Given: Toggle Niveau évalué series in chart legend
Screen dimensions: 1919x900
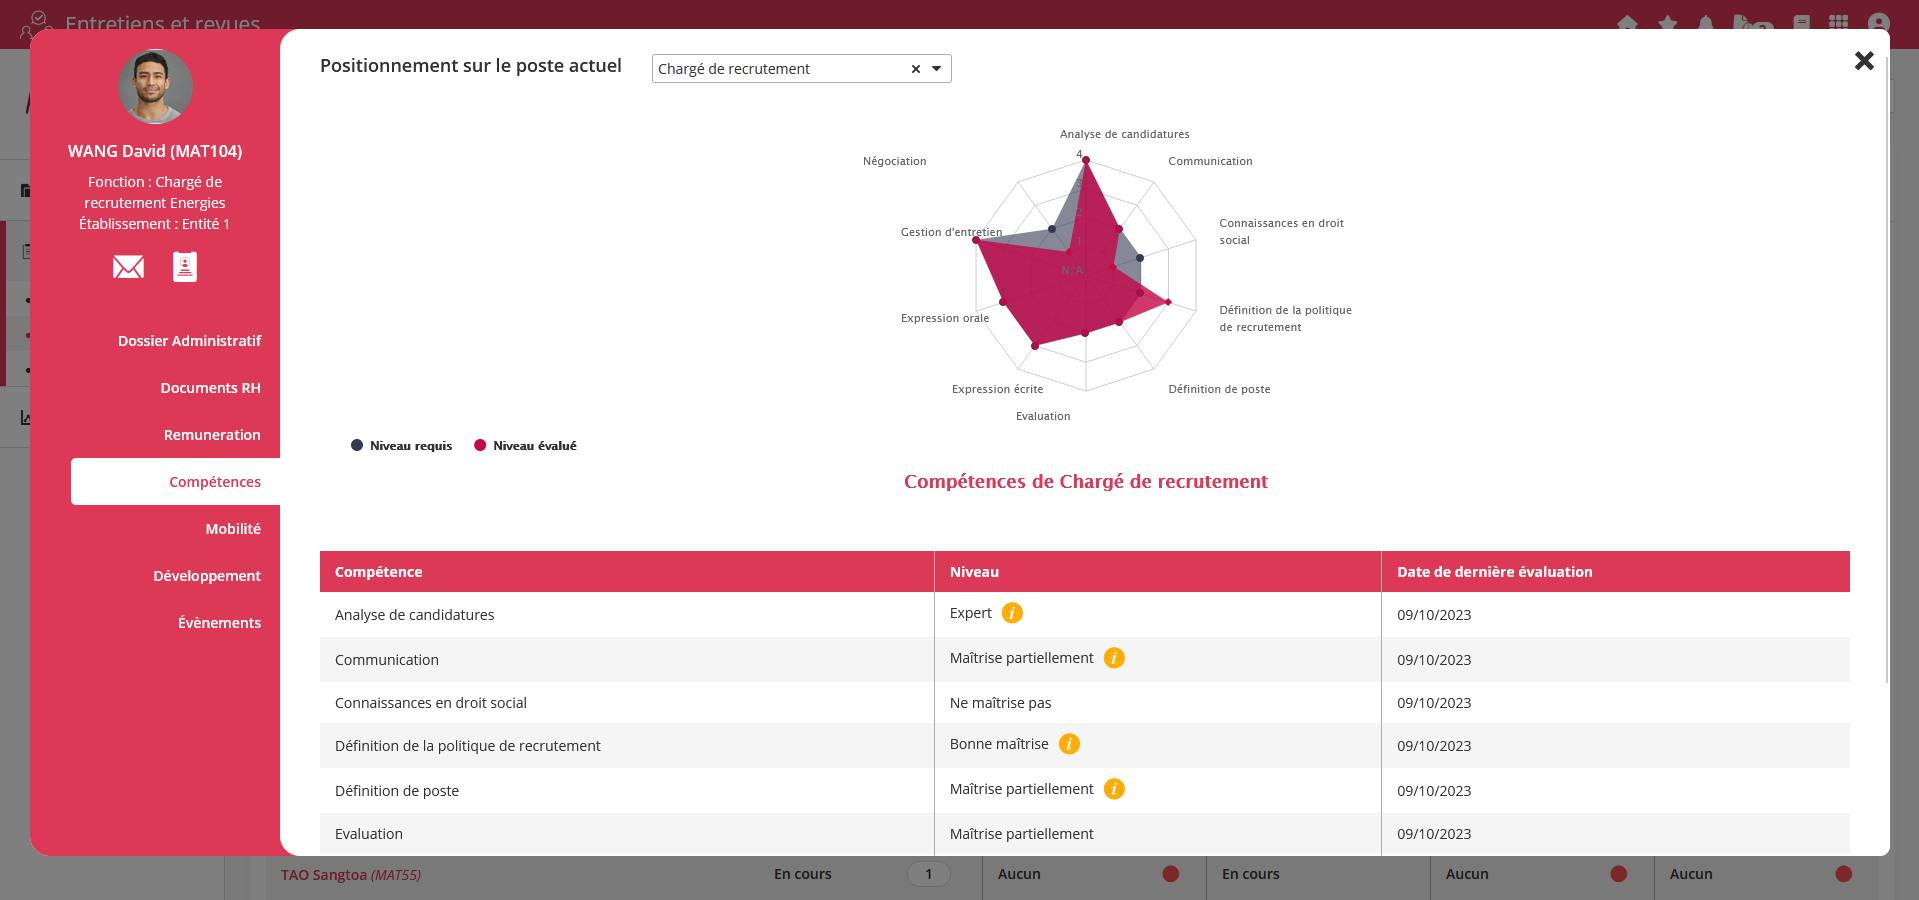Looking at the screenshot, I should pos(526,446).
